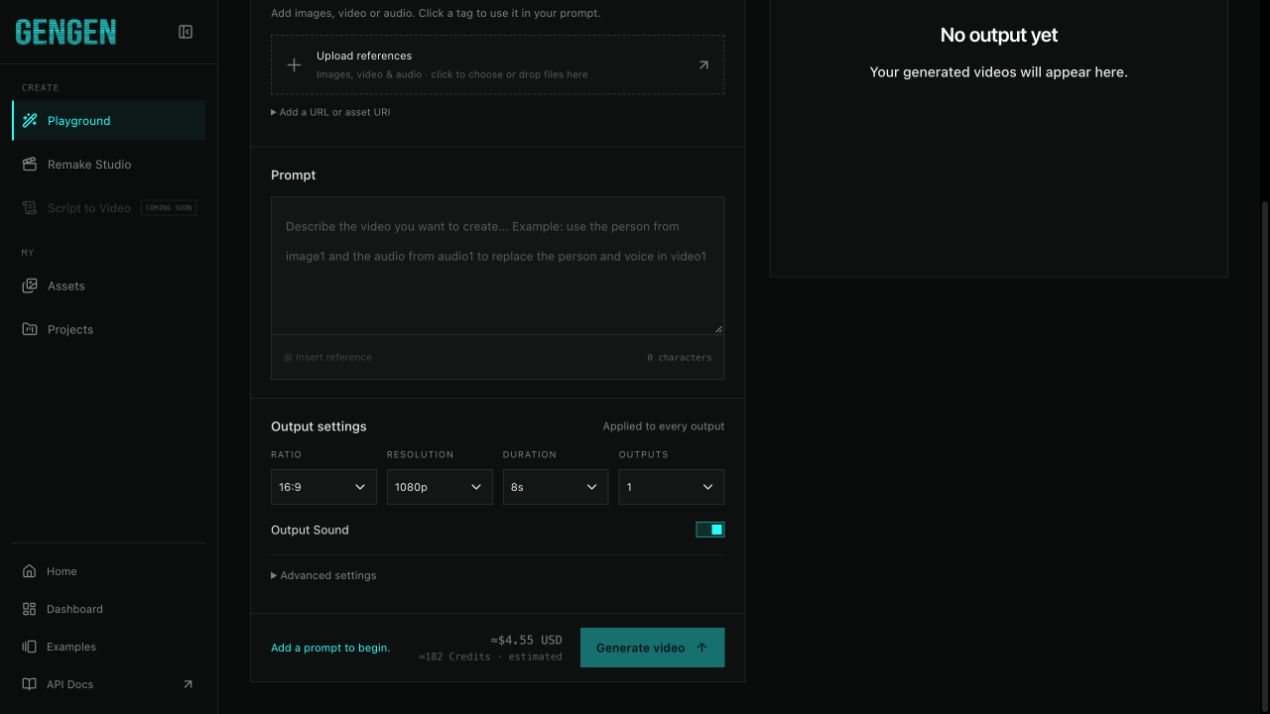Viewport: 1270px width, 714px height.
Task: Click the external link arrow beside API Docs
Action: [x=187, y=685]
